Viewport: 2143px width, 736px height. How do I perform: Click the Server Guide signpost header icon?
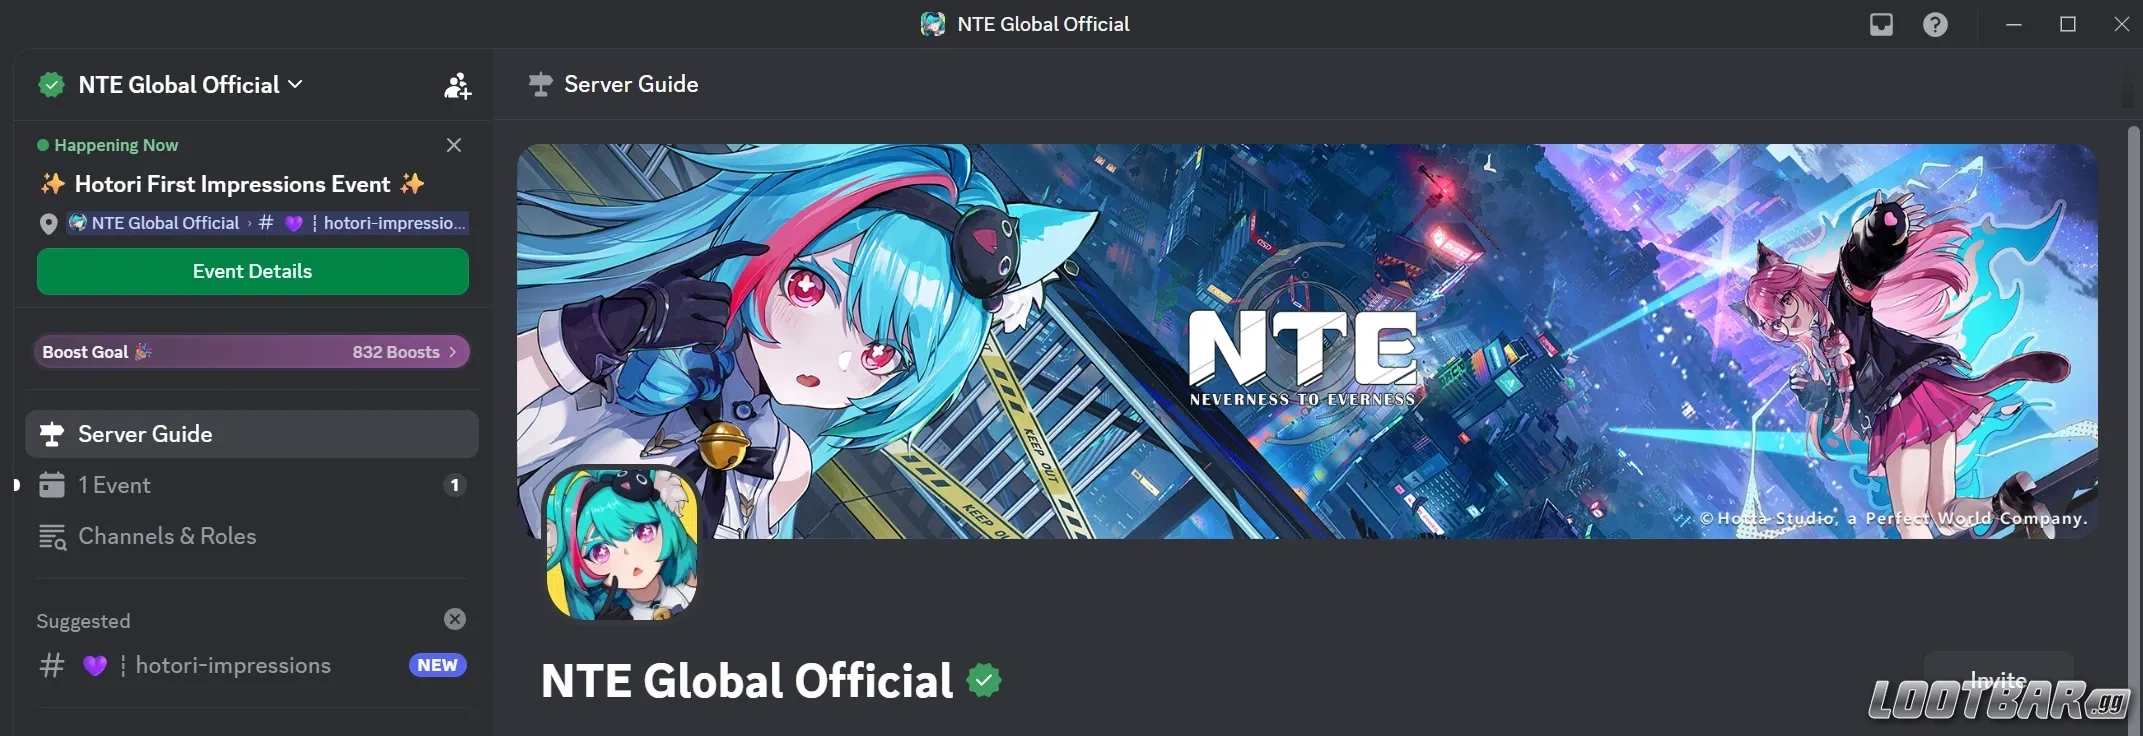pos(540,84)
